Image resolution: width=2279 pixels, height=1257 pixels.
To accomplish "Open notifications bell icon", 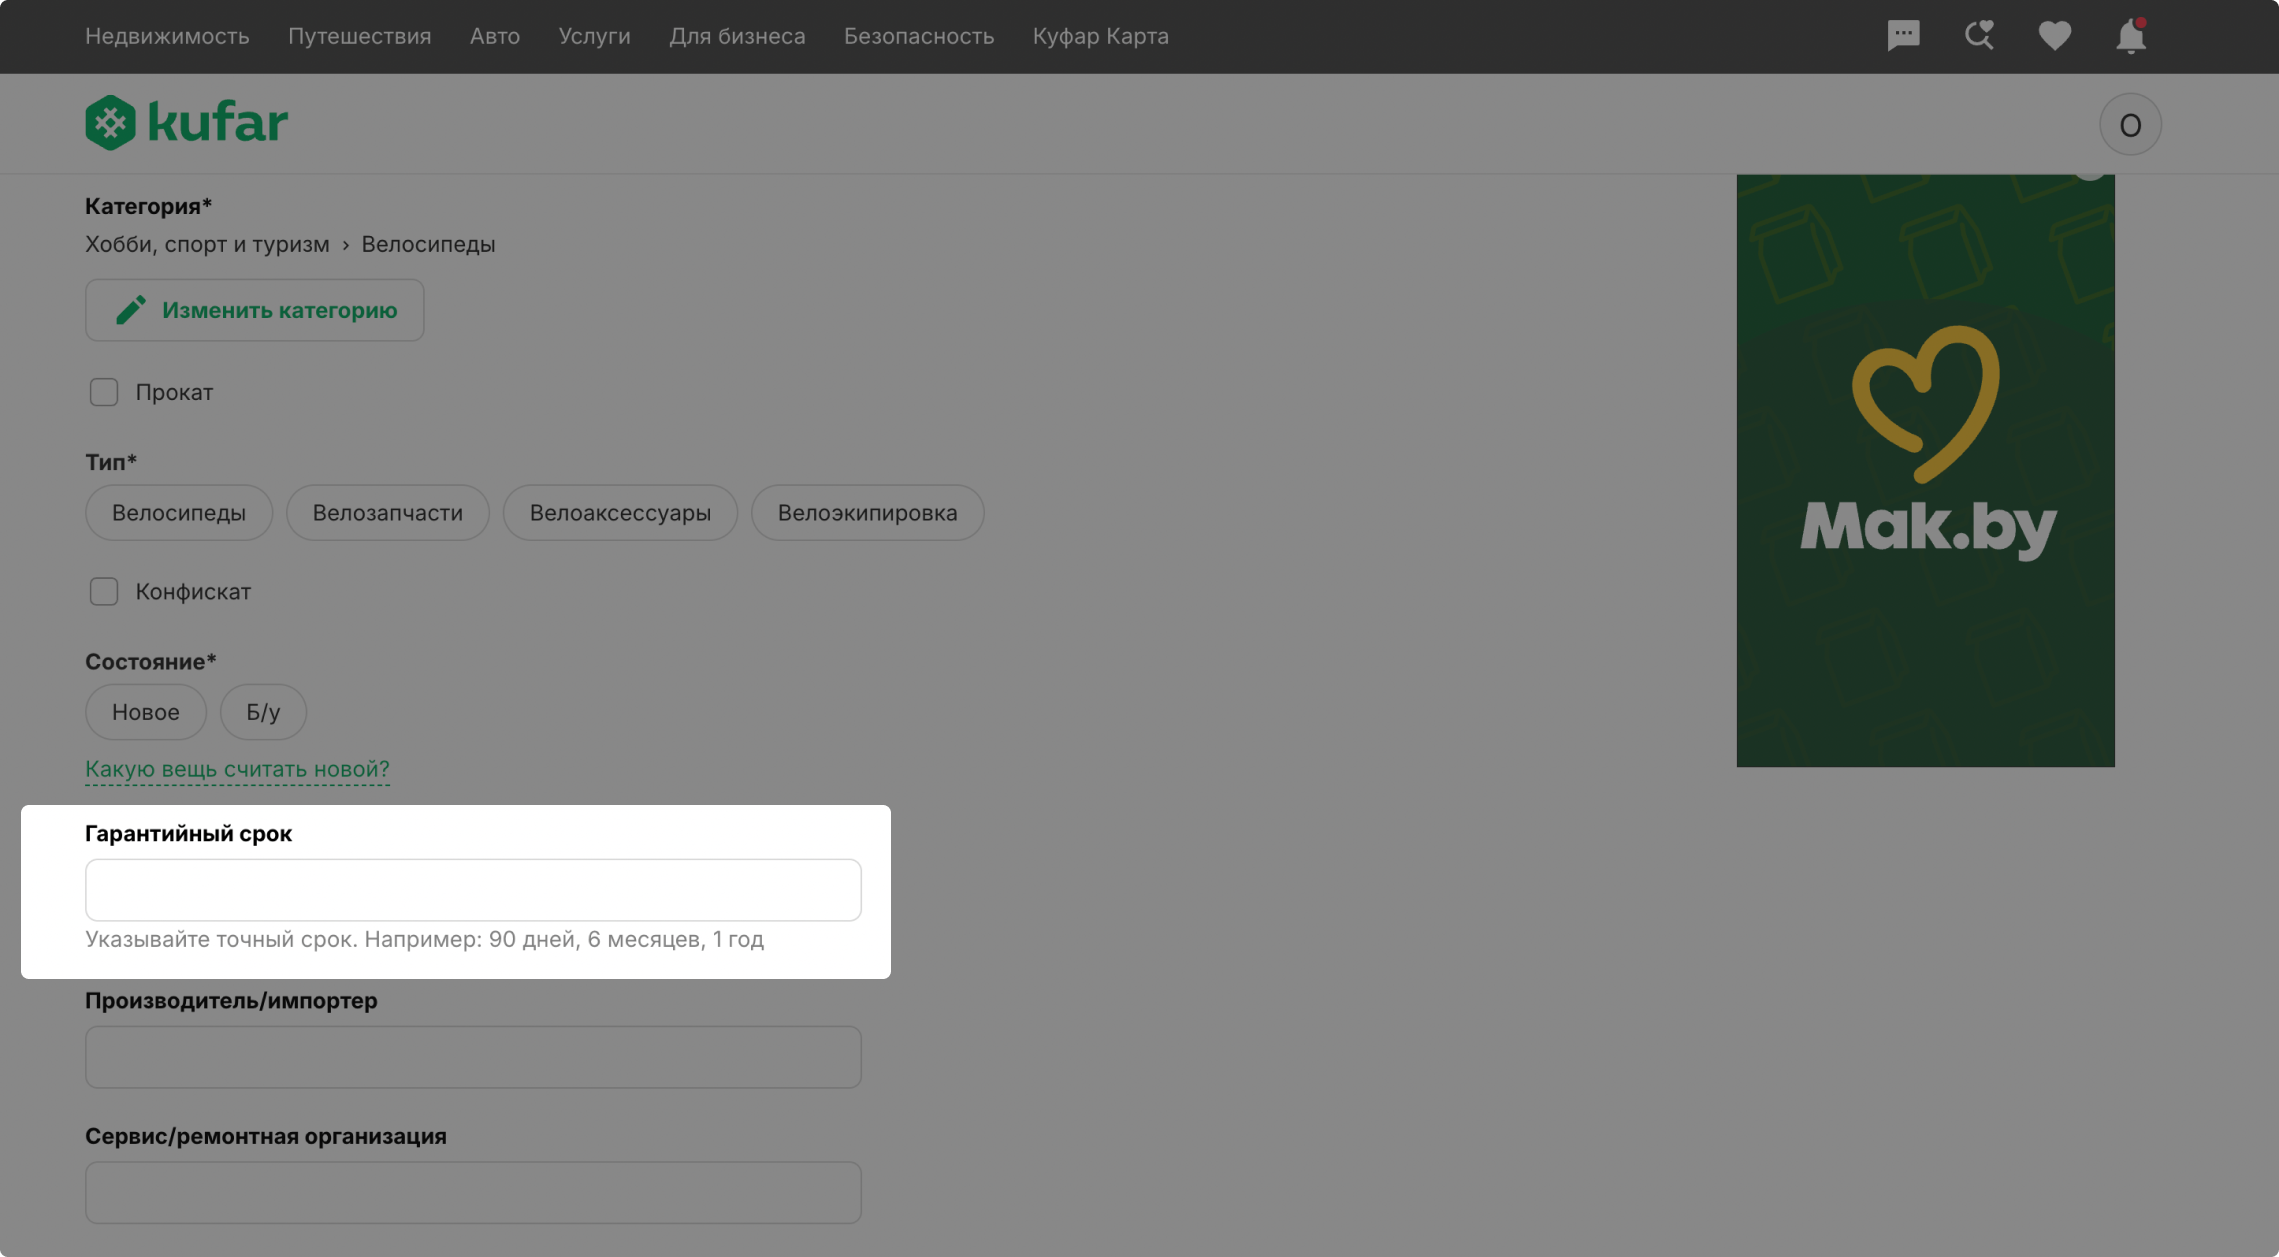I will pyautogui.click(x=2130, y=36).
